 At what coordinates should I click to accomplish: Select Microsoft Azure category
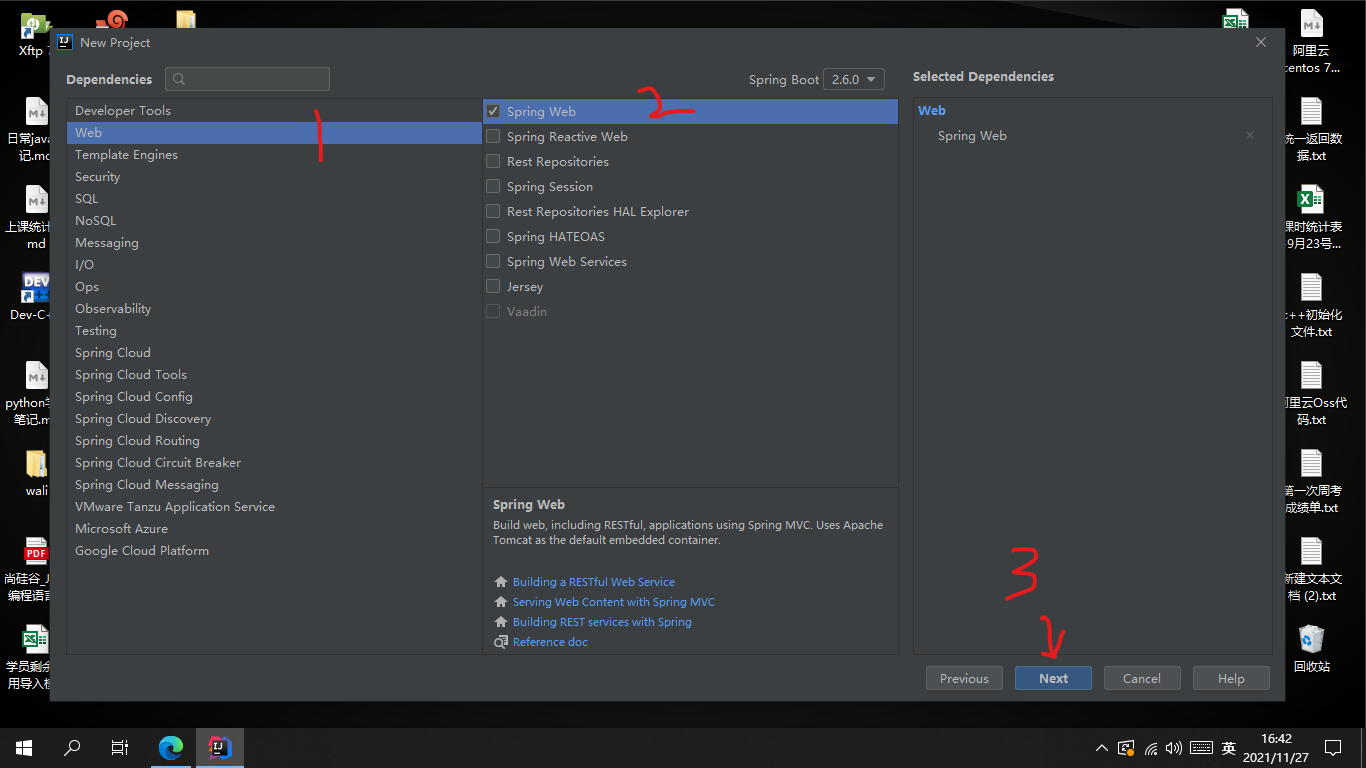click(x=274, y=528)
